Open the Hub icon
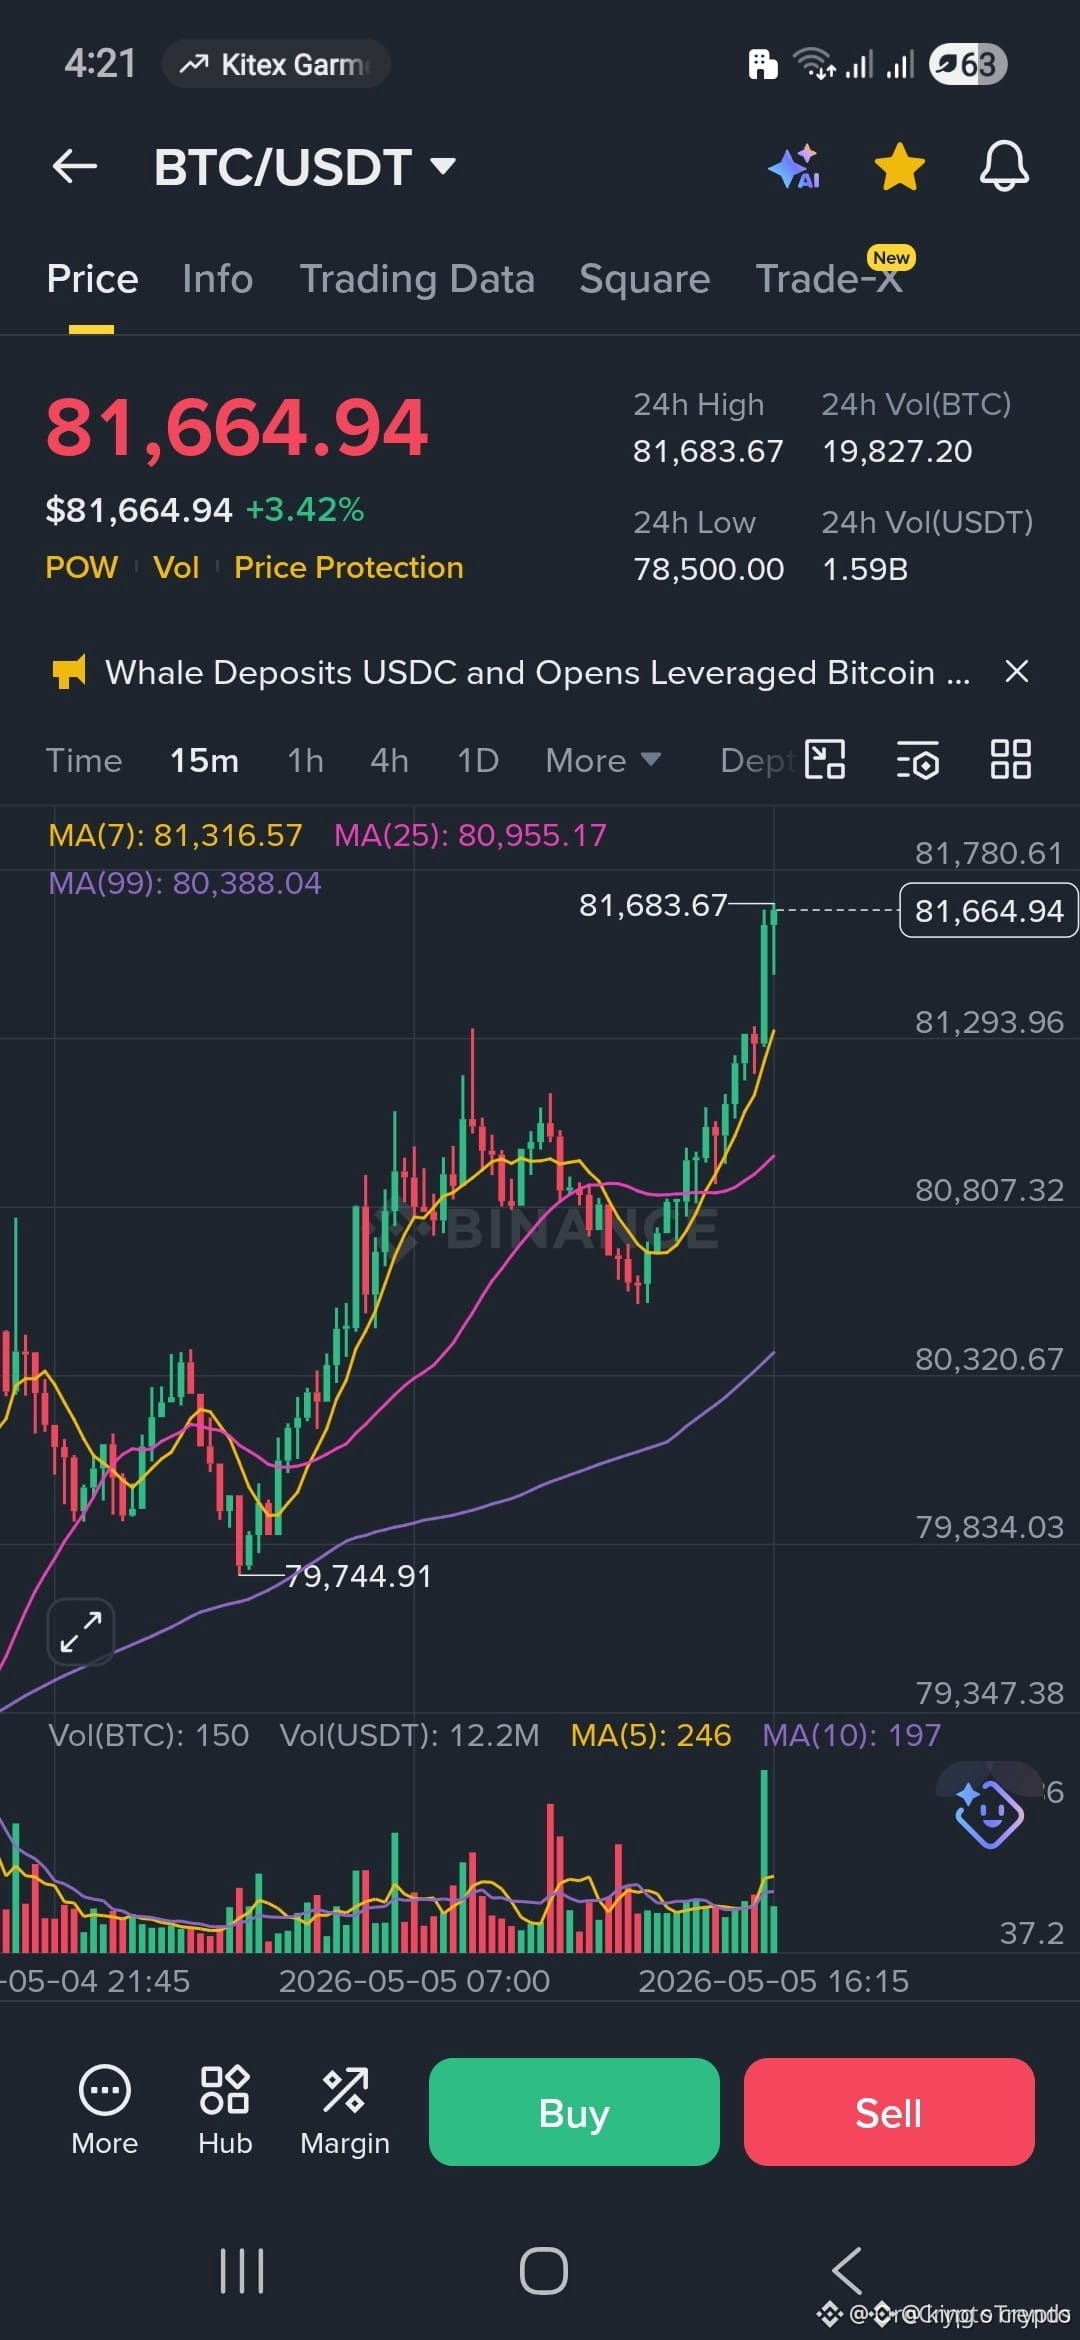 coord(225,2111)
